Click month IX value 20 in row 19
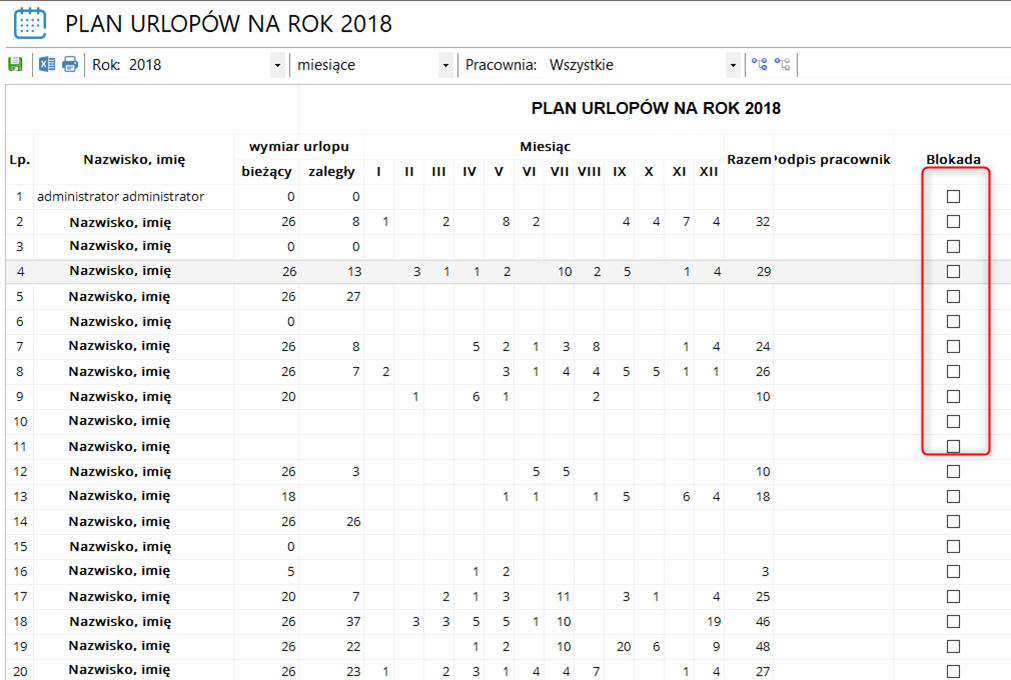Screen dimensions: 1011x680 [623, 646]
